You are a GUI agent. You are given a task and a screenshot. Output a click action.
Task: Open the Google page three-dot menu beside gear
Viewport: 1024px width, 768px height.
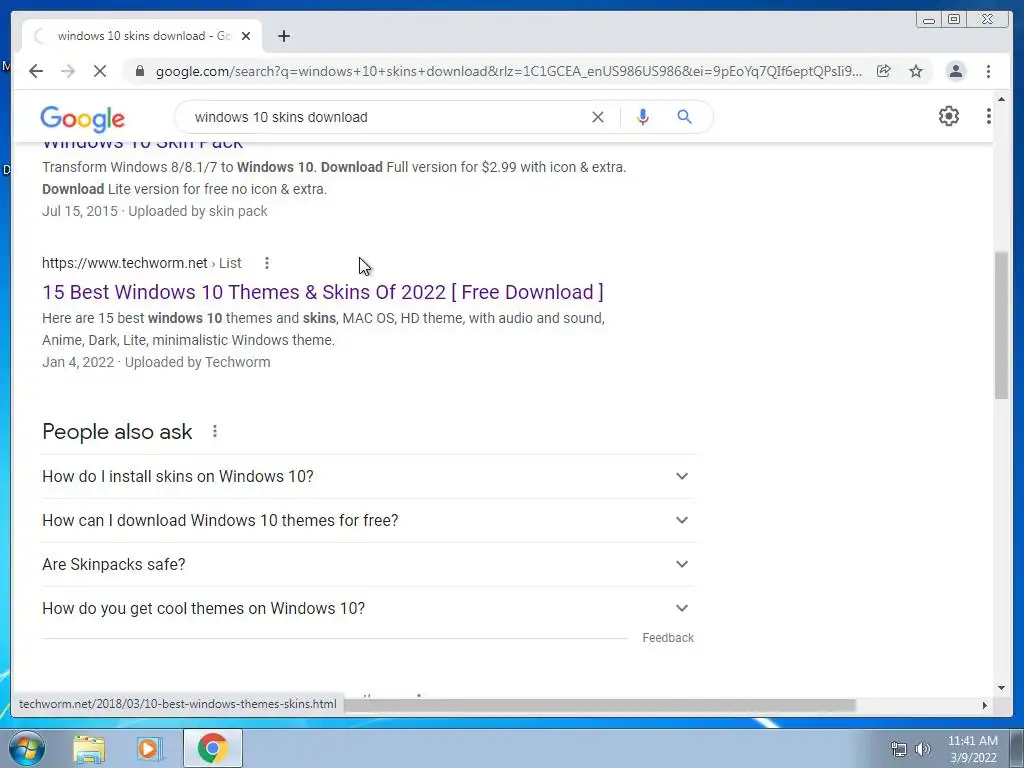pos(988,116)
